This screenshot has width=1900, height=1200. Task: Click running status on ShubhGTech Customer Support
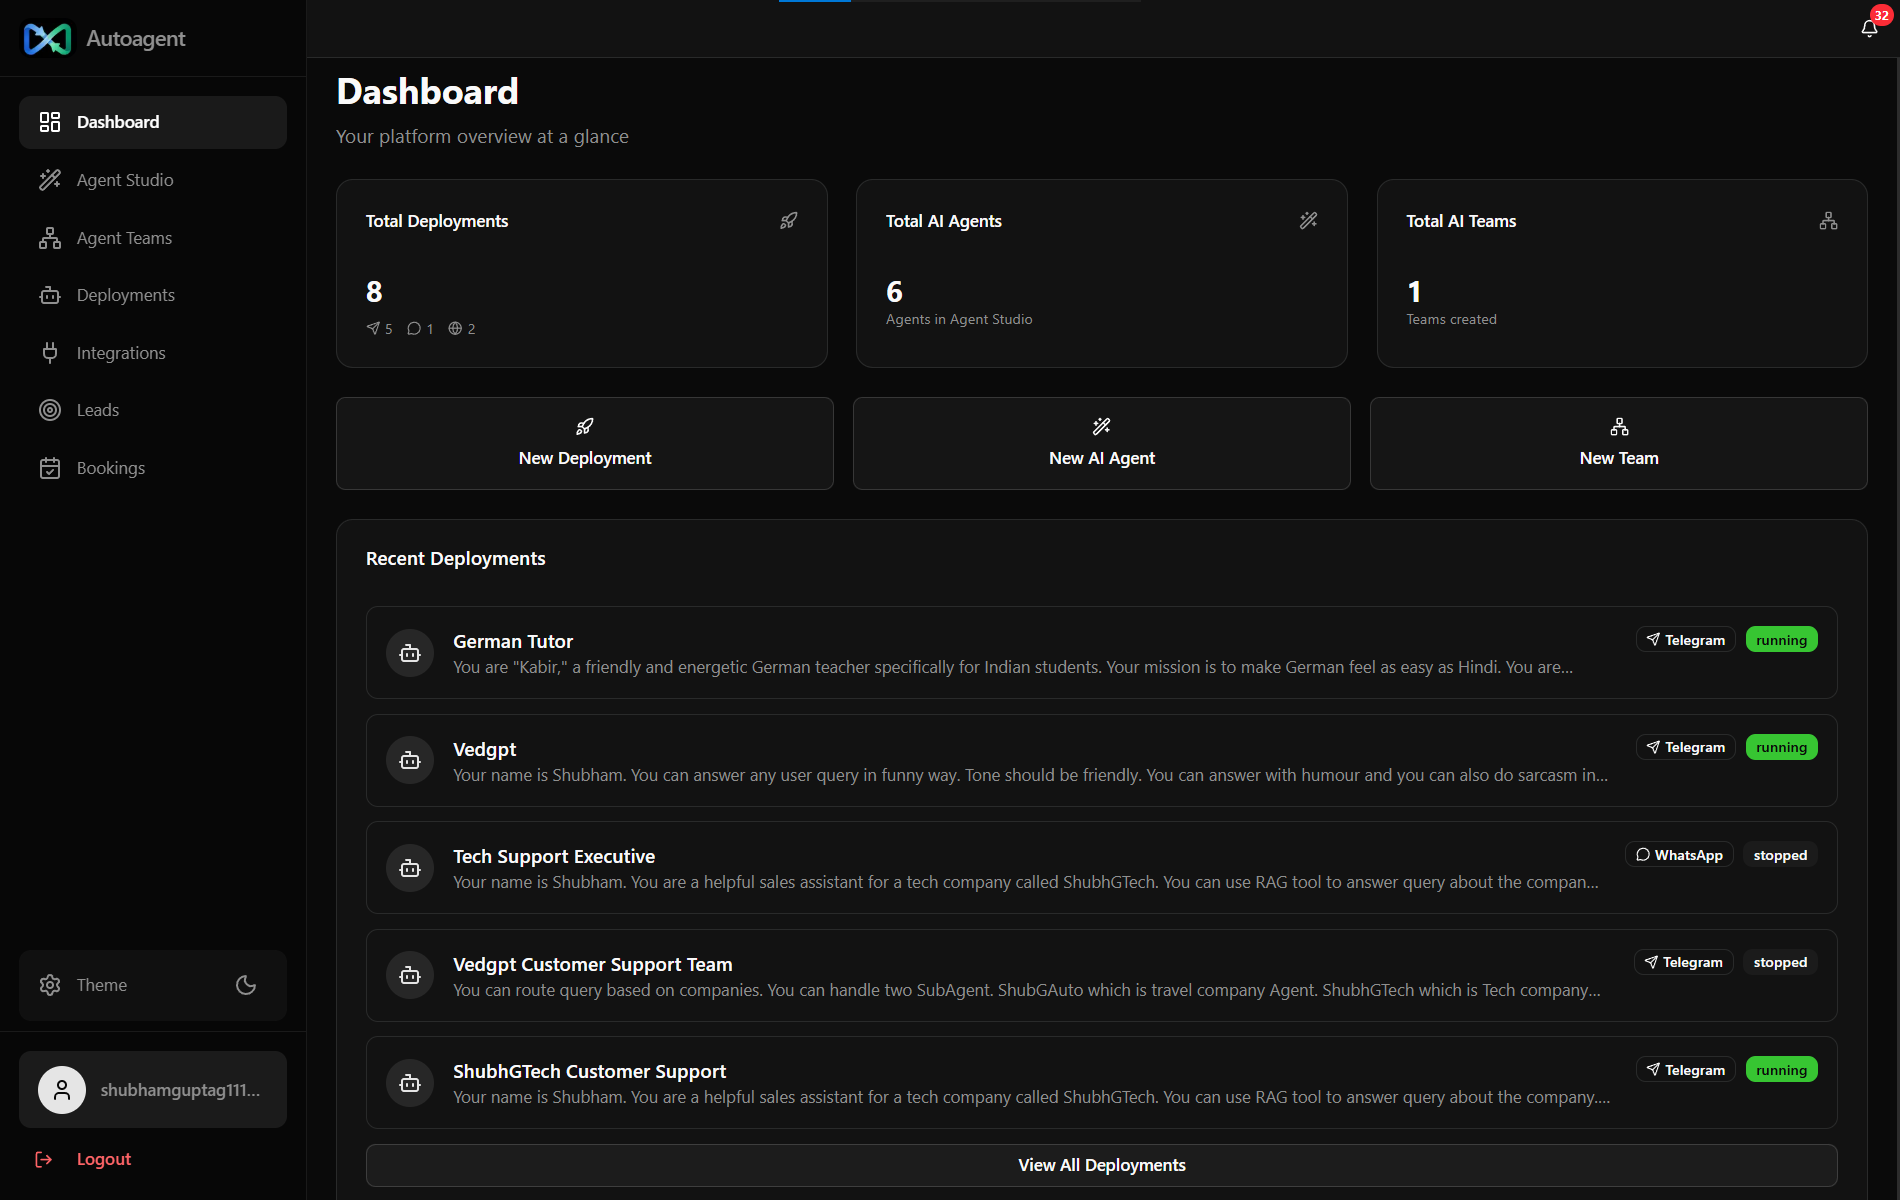[1782, 1070]
